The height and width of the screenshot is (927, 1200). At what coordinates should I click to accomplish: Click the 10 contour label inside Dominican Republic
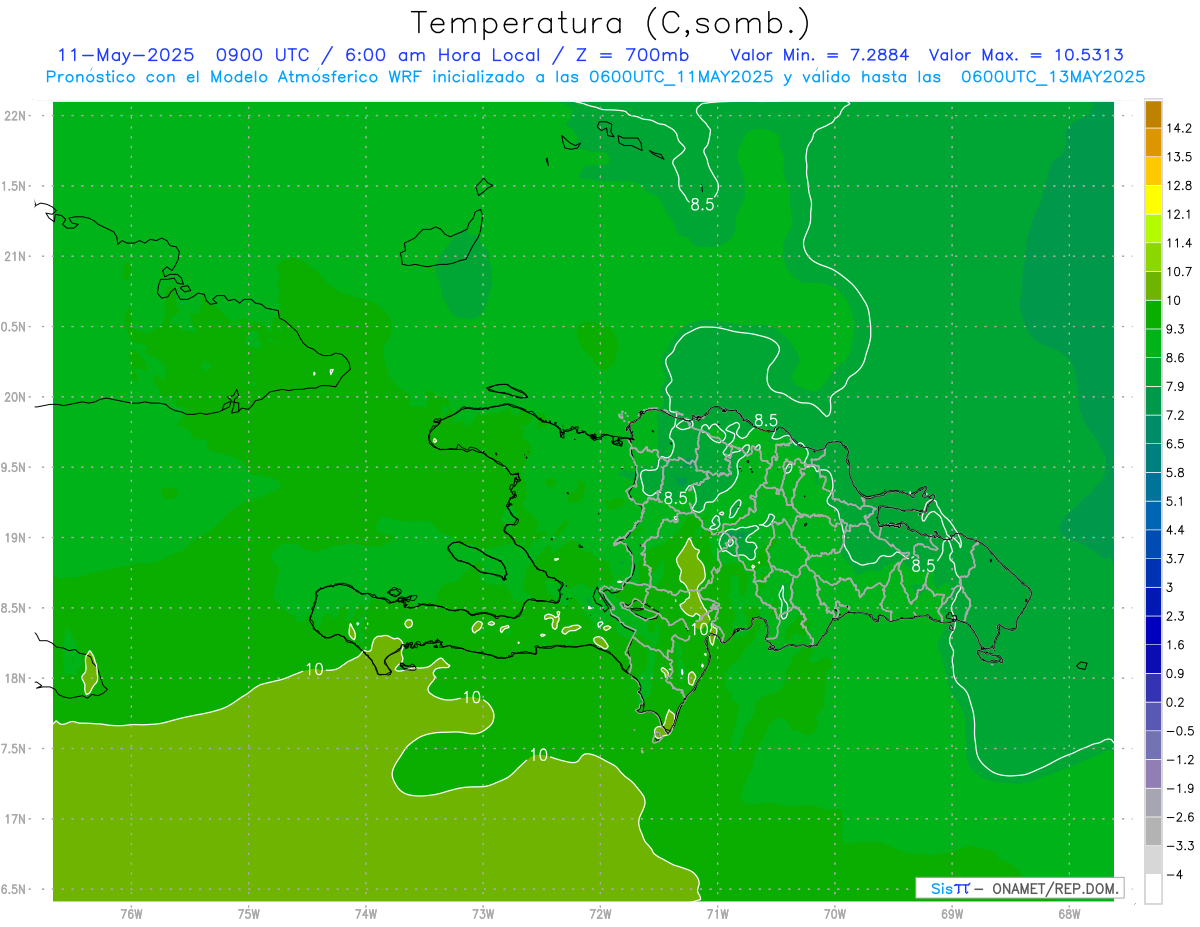(701, 628)
